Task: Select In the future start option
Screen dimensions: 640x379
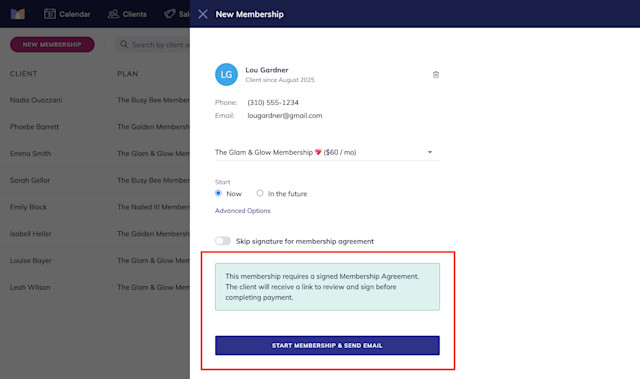Action: click(x=260, y=193)
